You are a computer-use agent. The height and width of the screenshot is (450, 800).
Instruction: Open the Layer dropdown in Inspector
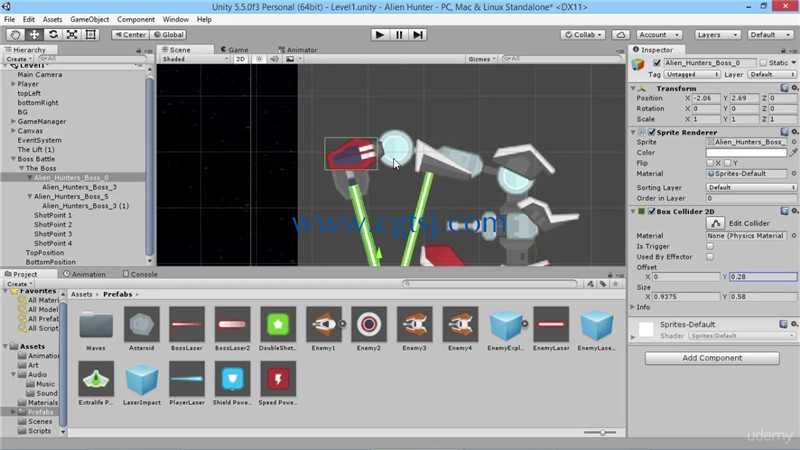(x=772, y=74)
